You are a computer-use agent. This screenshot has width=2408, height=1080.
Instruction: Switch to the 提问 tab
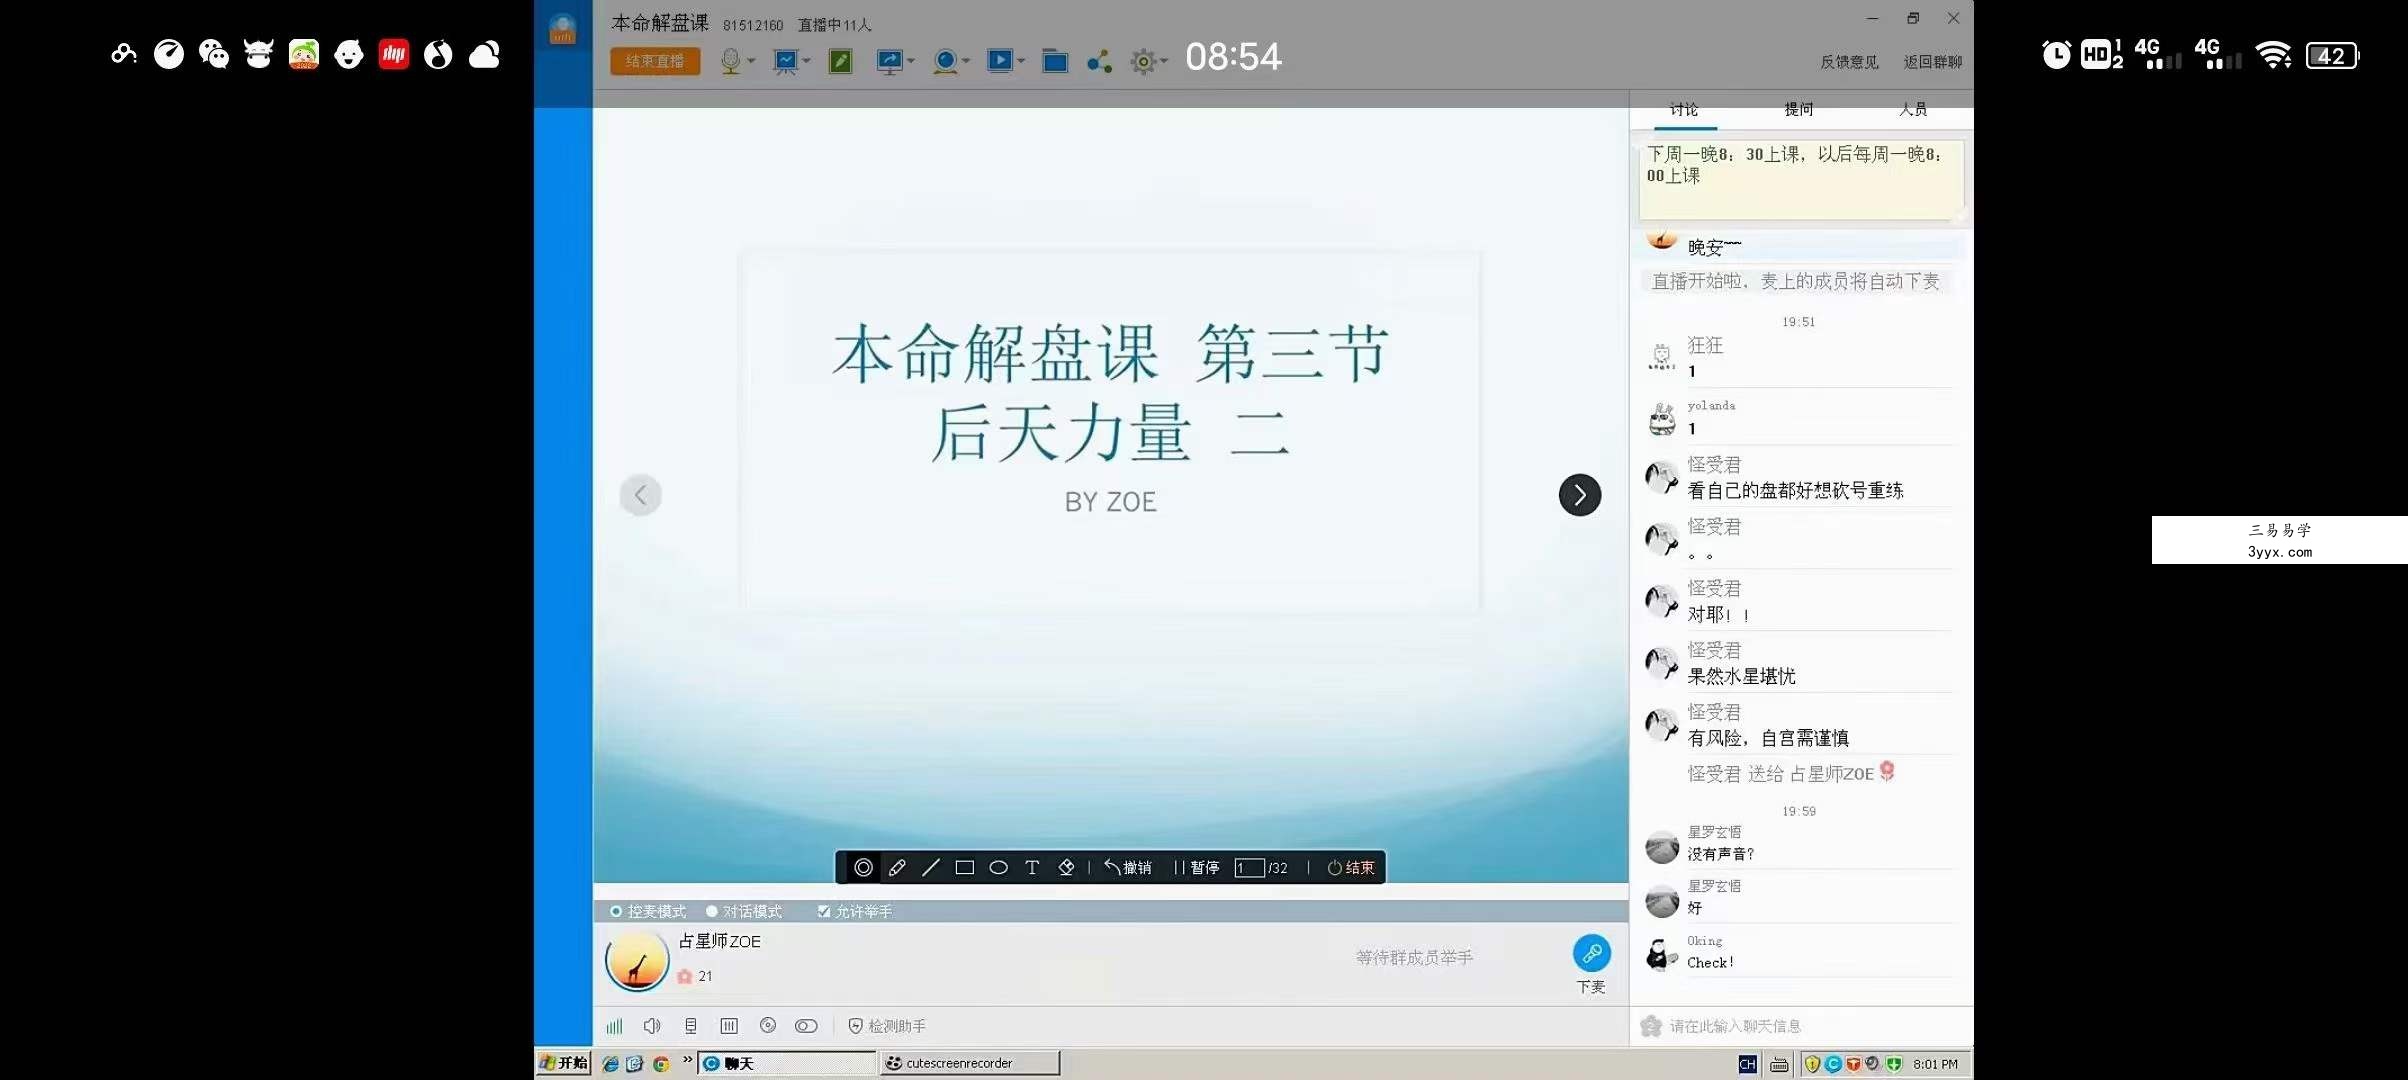click(x=1799, y=109)
